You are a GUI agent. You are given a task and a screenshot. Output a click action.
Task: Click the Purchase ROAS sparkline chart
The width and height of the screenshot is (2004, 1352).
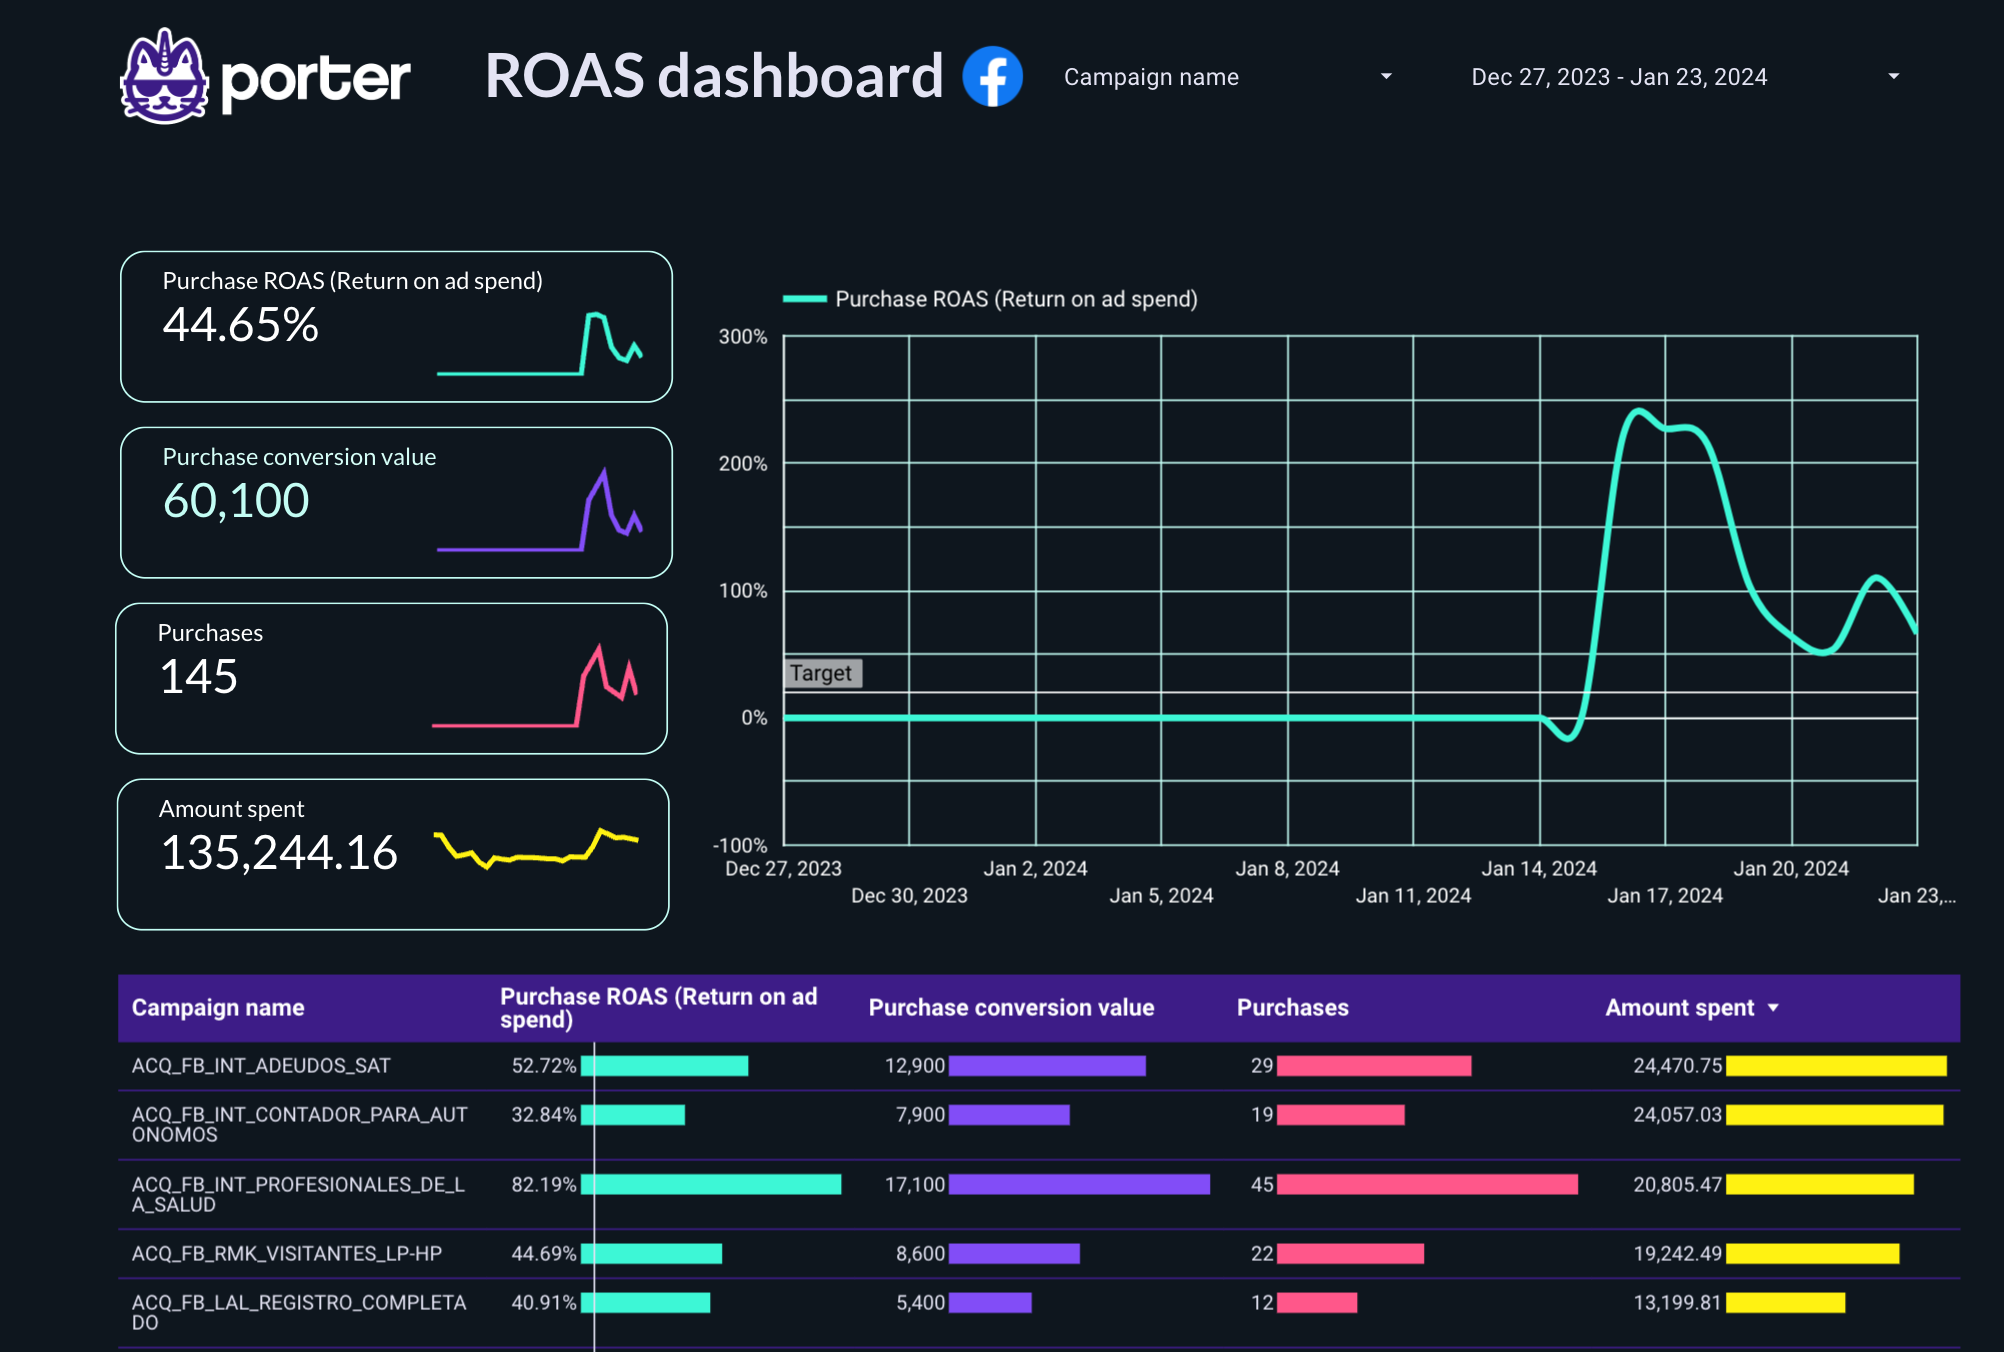pyautogui.click(x=540, y=346)
